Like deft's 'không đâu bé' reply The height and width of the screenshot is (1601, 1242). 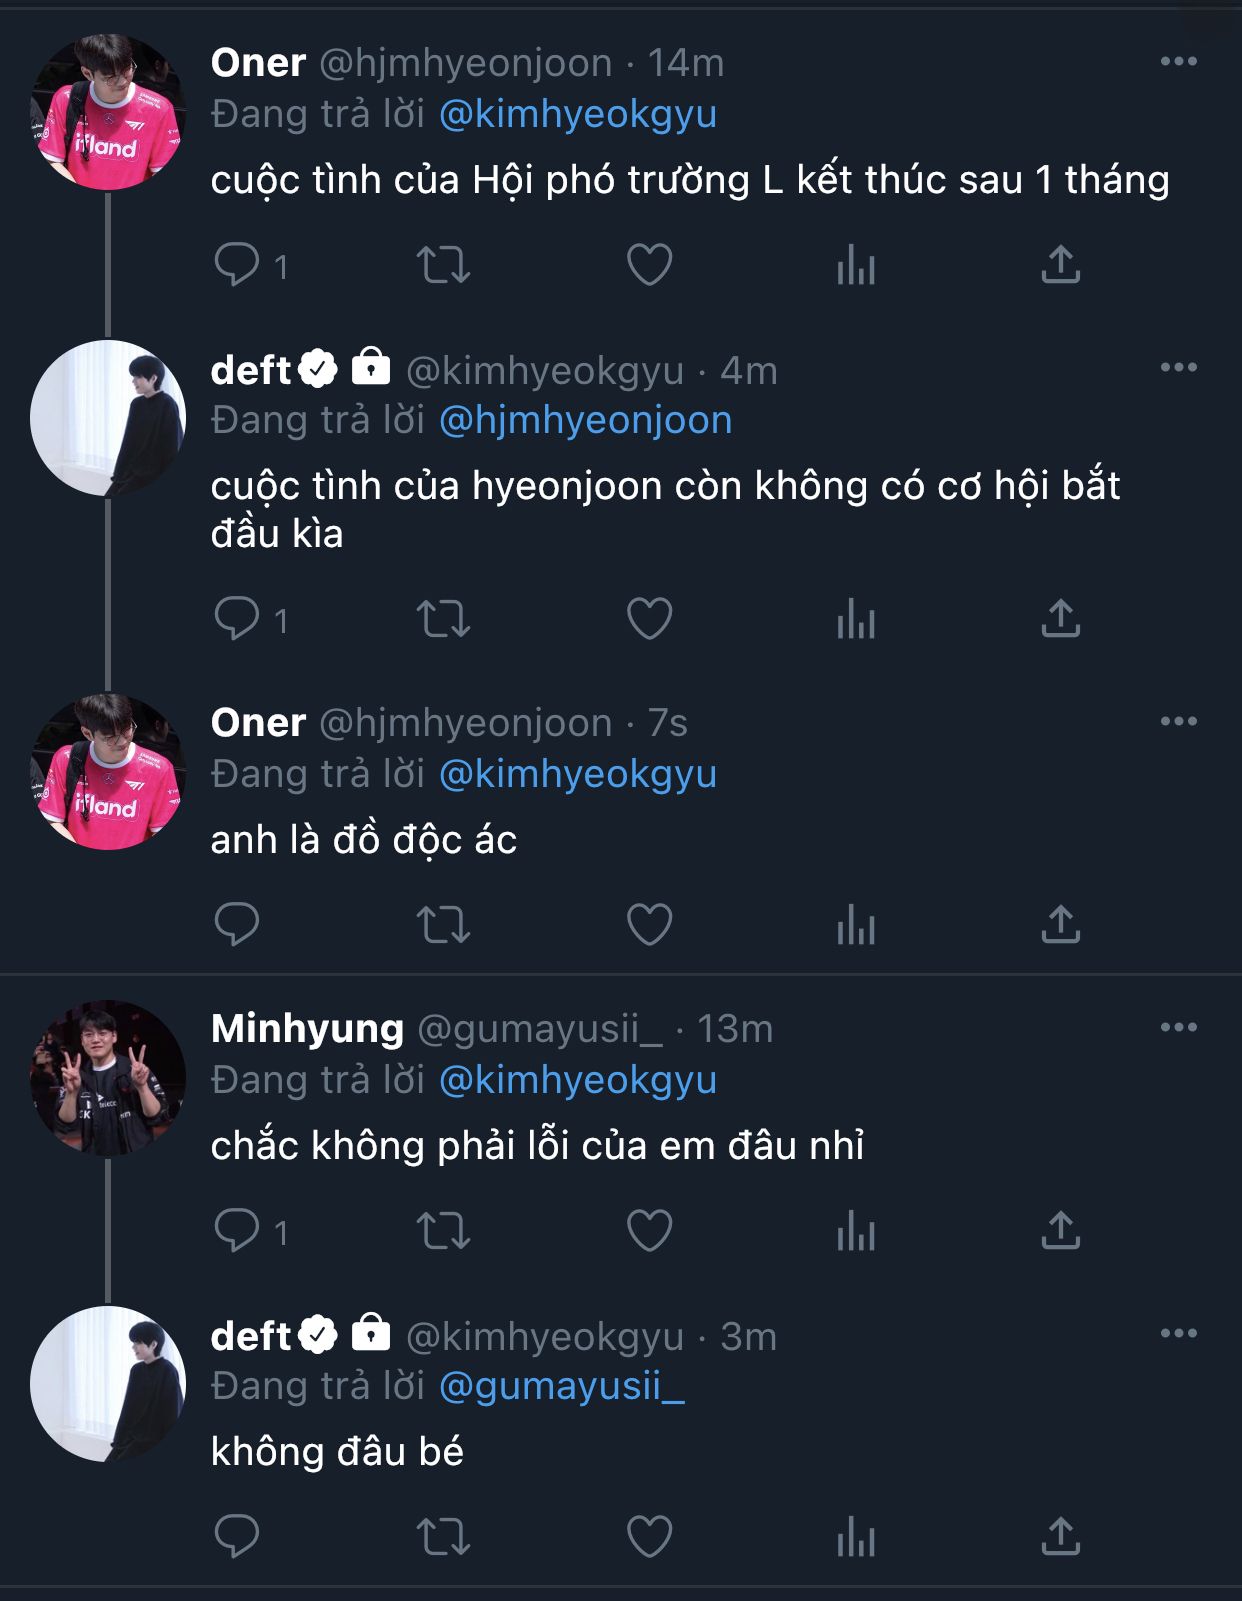[649, 1537]
